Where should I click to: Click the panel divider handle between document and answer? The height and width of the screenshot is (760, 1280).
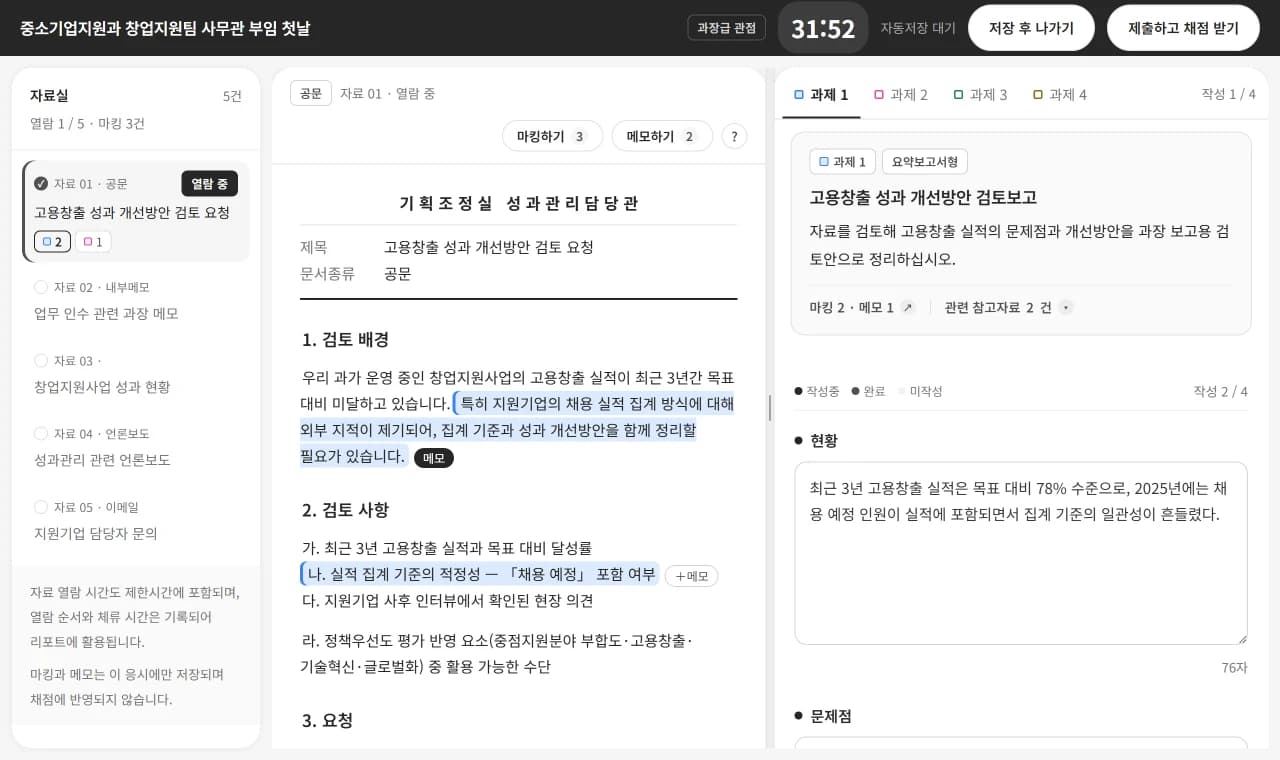(770, 408)
